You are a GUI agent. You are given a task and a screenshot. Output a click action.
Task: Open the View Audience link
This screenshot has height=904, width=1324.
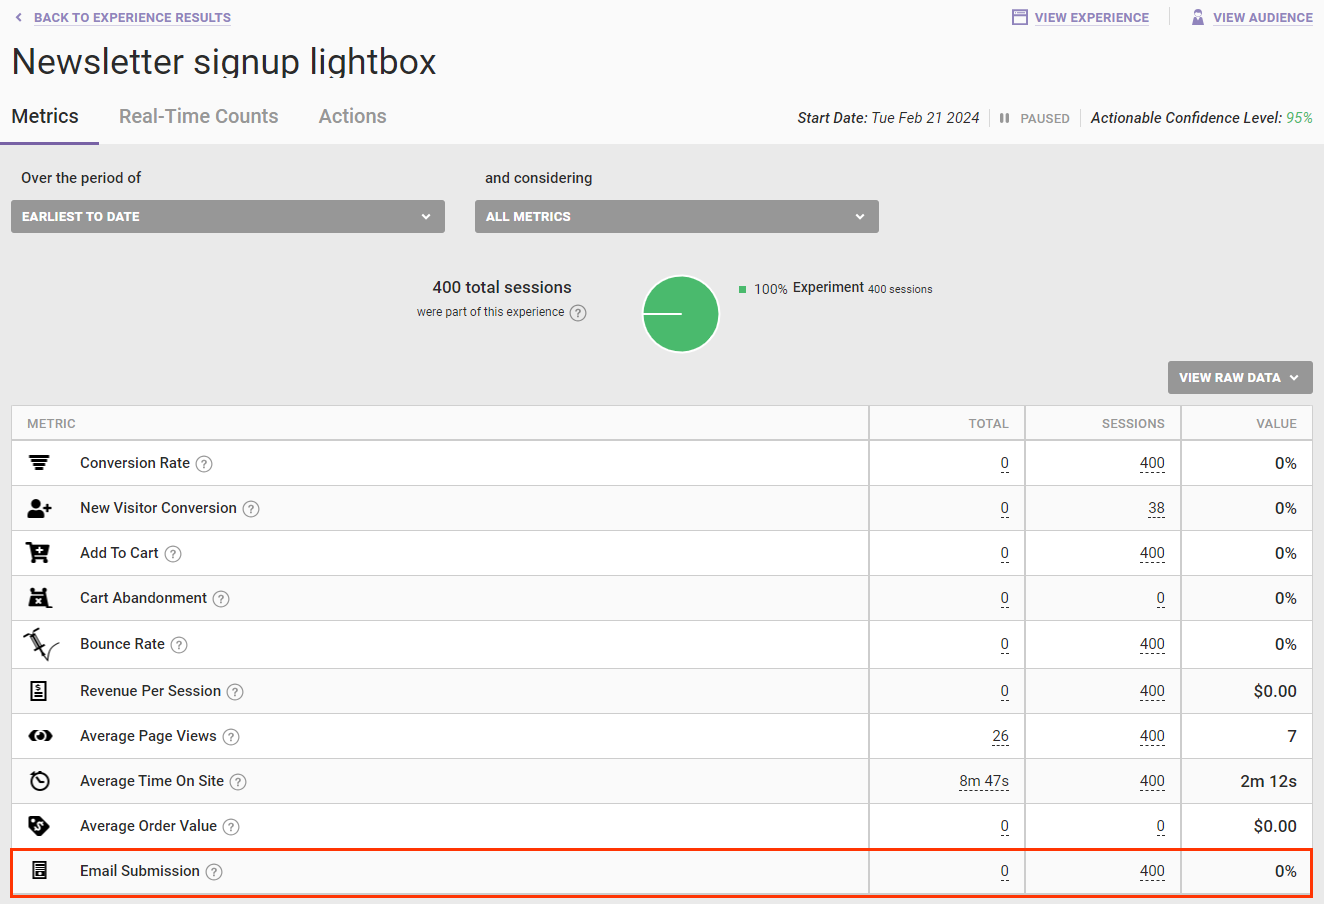[1263, 17]
